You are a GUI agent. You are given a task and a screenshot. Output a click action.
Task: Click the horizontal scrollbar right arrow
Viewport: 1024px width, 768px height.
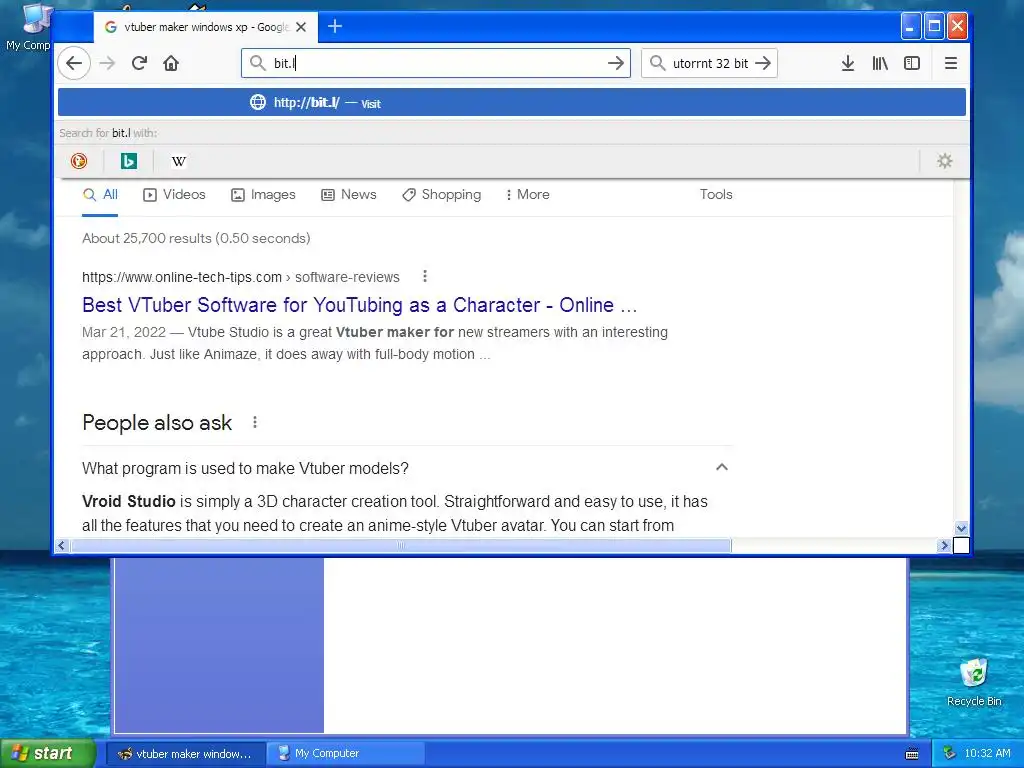[x=944, y=545]
